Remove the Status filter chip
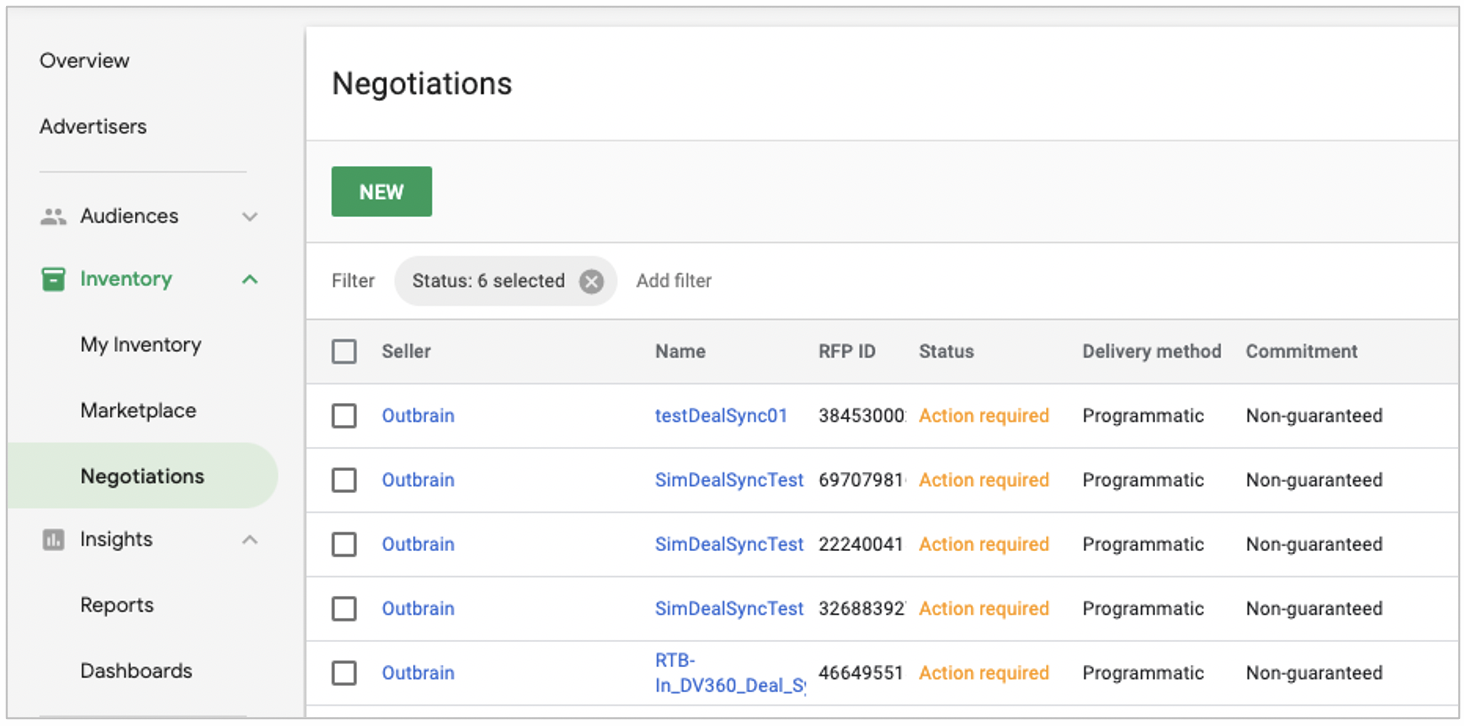This screenshot has width=1464, height=726. tap(591, 281)
